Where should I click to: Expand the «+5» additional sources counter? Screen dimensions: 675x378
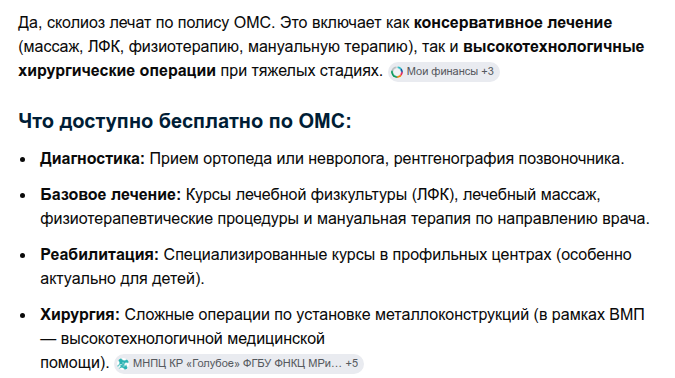pos(352,363)
